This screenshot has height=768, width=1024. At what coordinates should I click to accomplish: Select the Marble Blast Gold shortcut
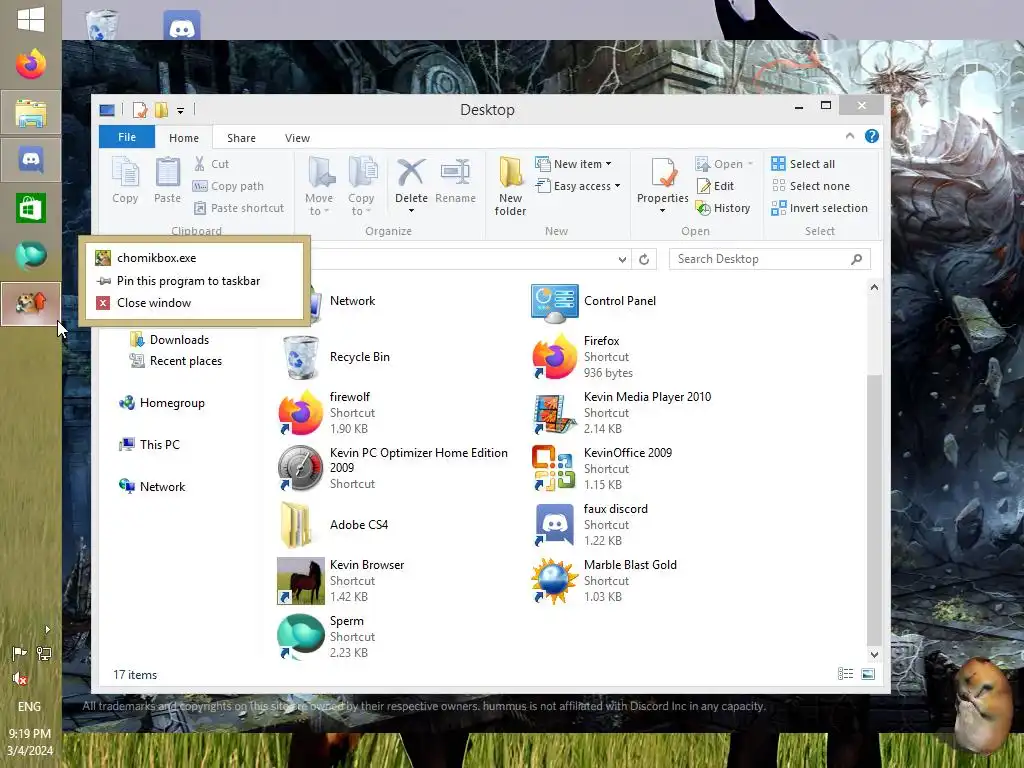tap(605, 581)
